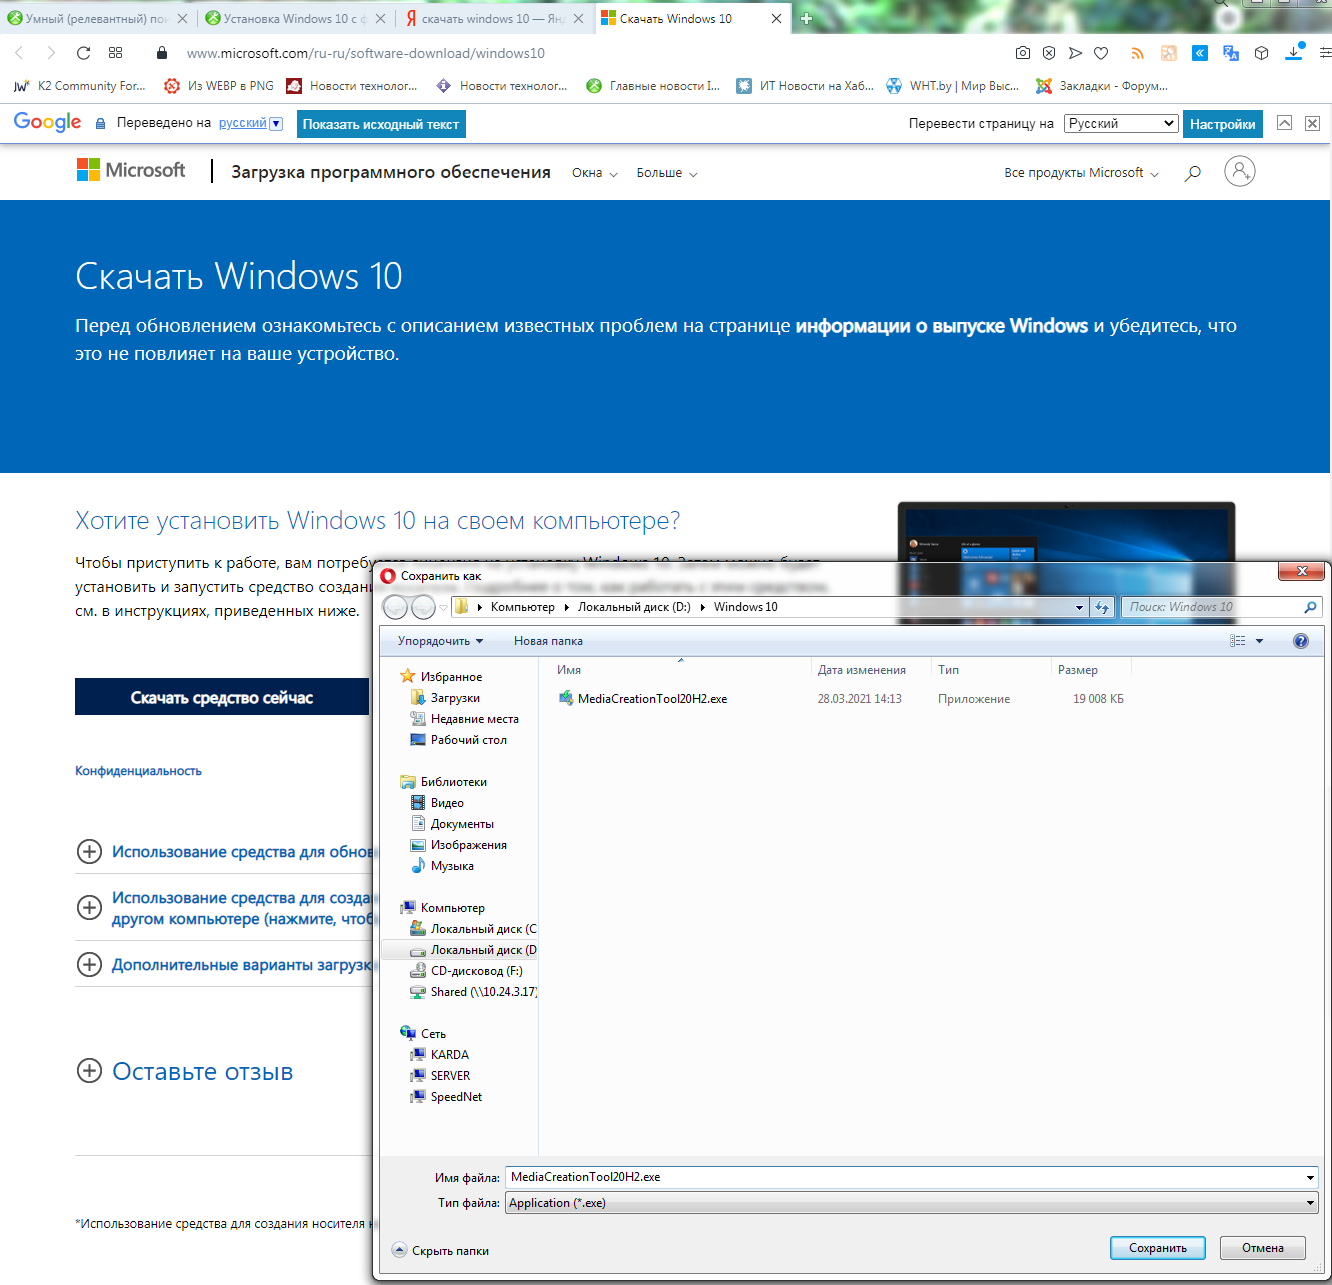Screen dimensions: 1332x1285
Task: Expand 'Использование средства для обнов...' section
Action: click(227, 852)
